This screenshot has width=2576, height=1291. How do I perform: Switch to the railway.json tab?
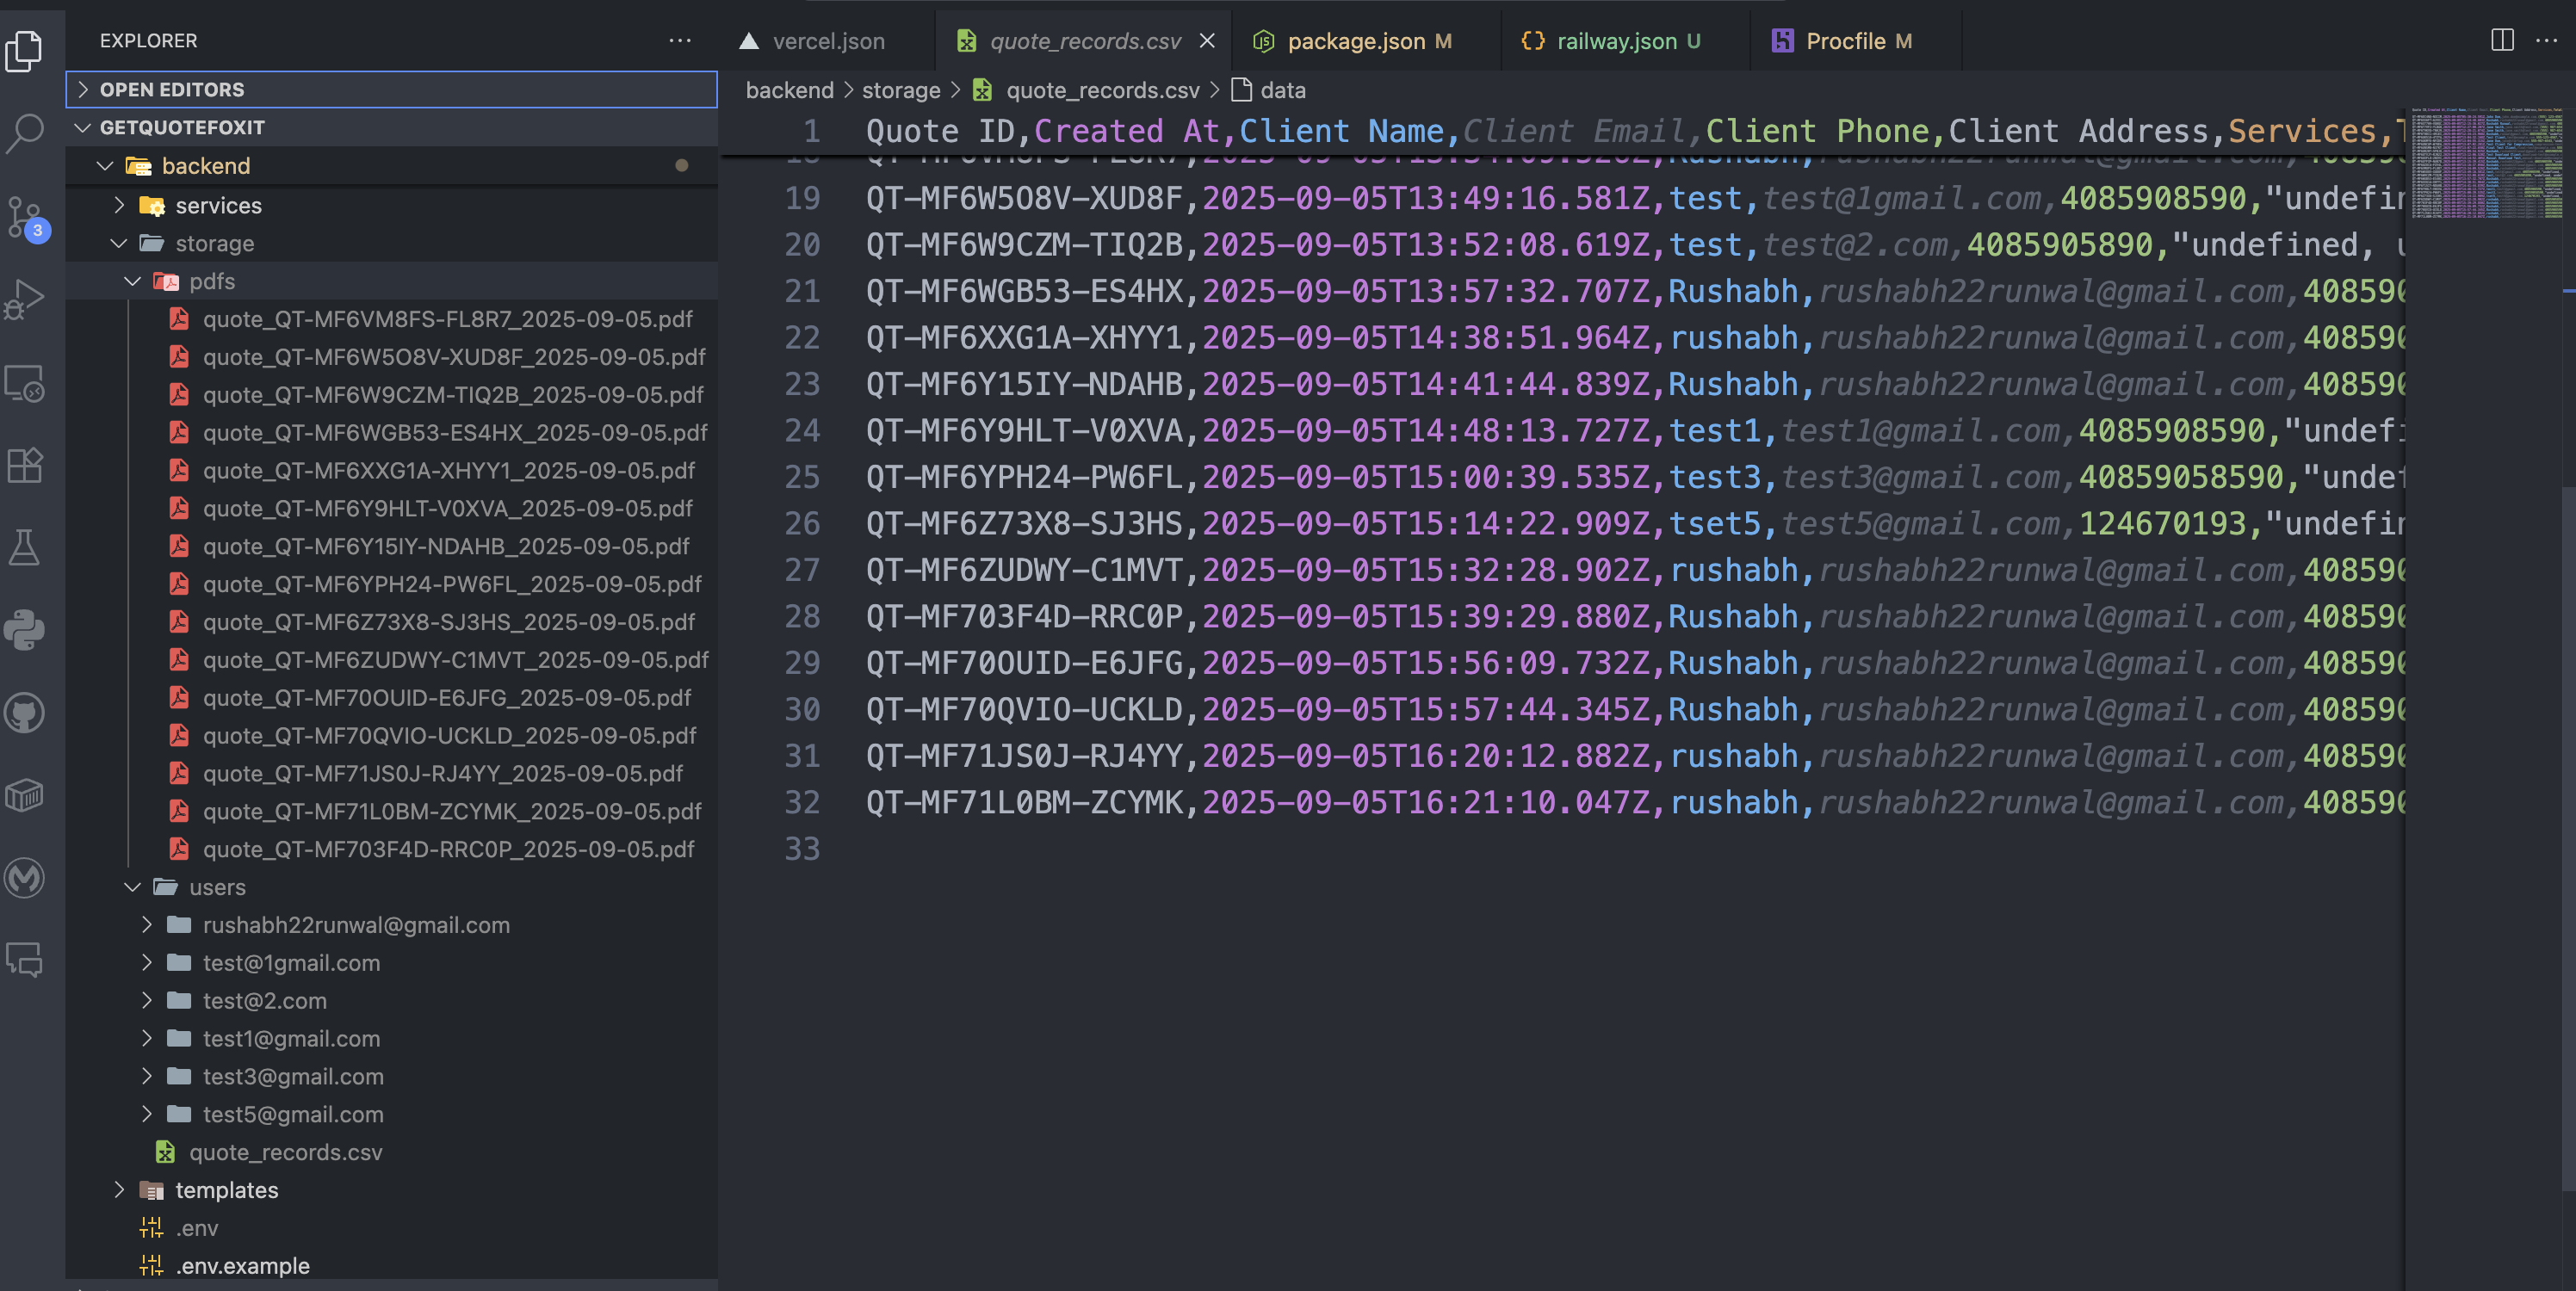(1615, 41)
